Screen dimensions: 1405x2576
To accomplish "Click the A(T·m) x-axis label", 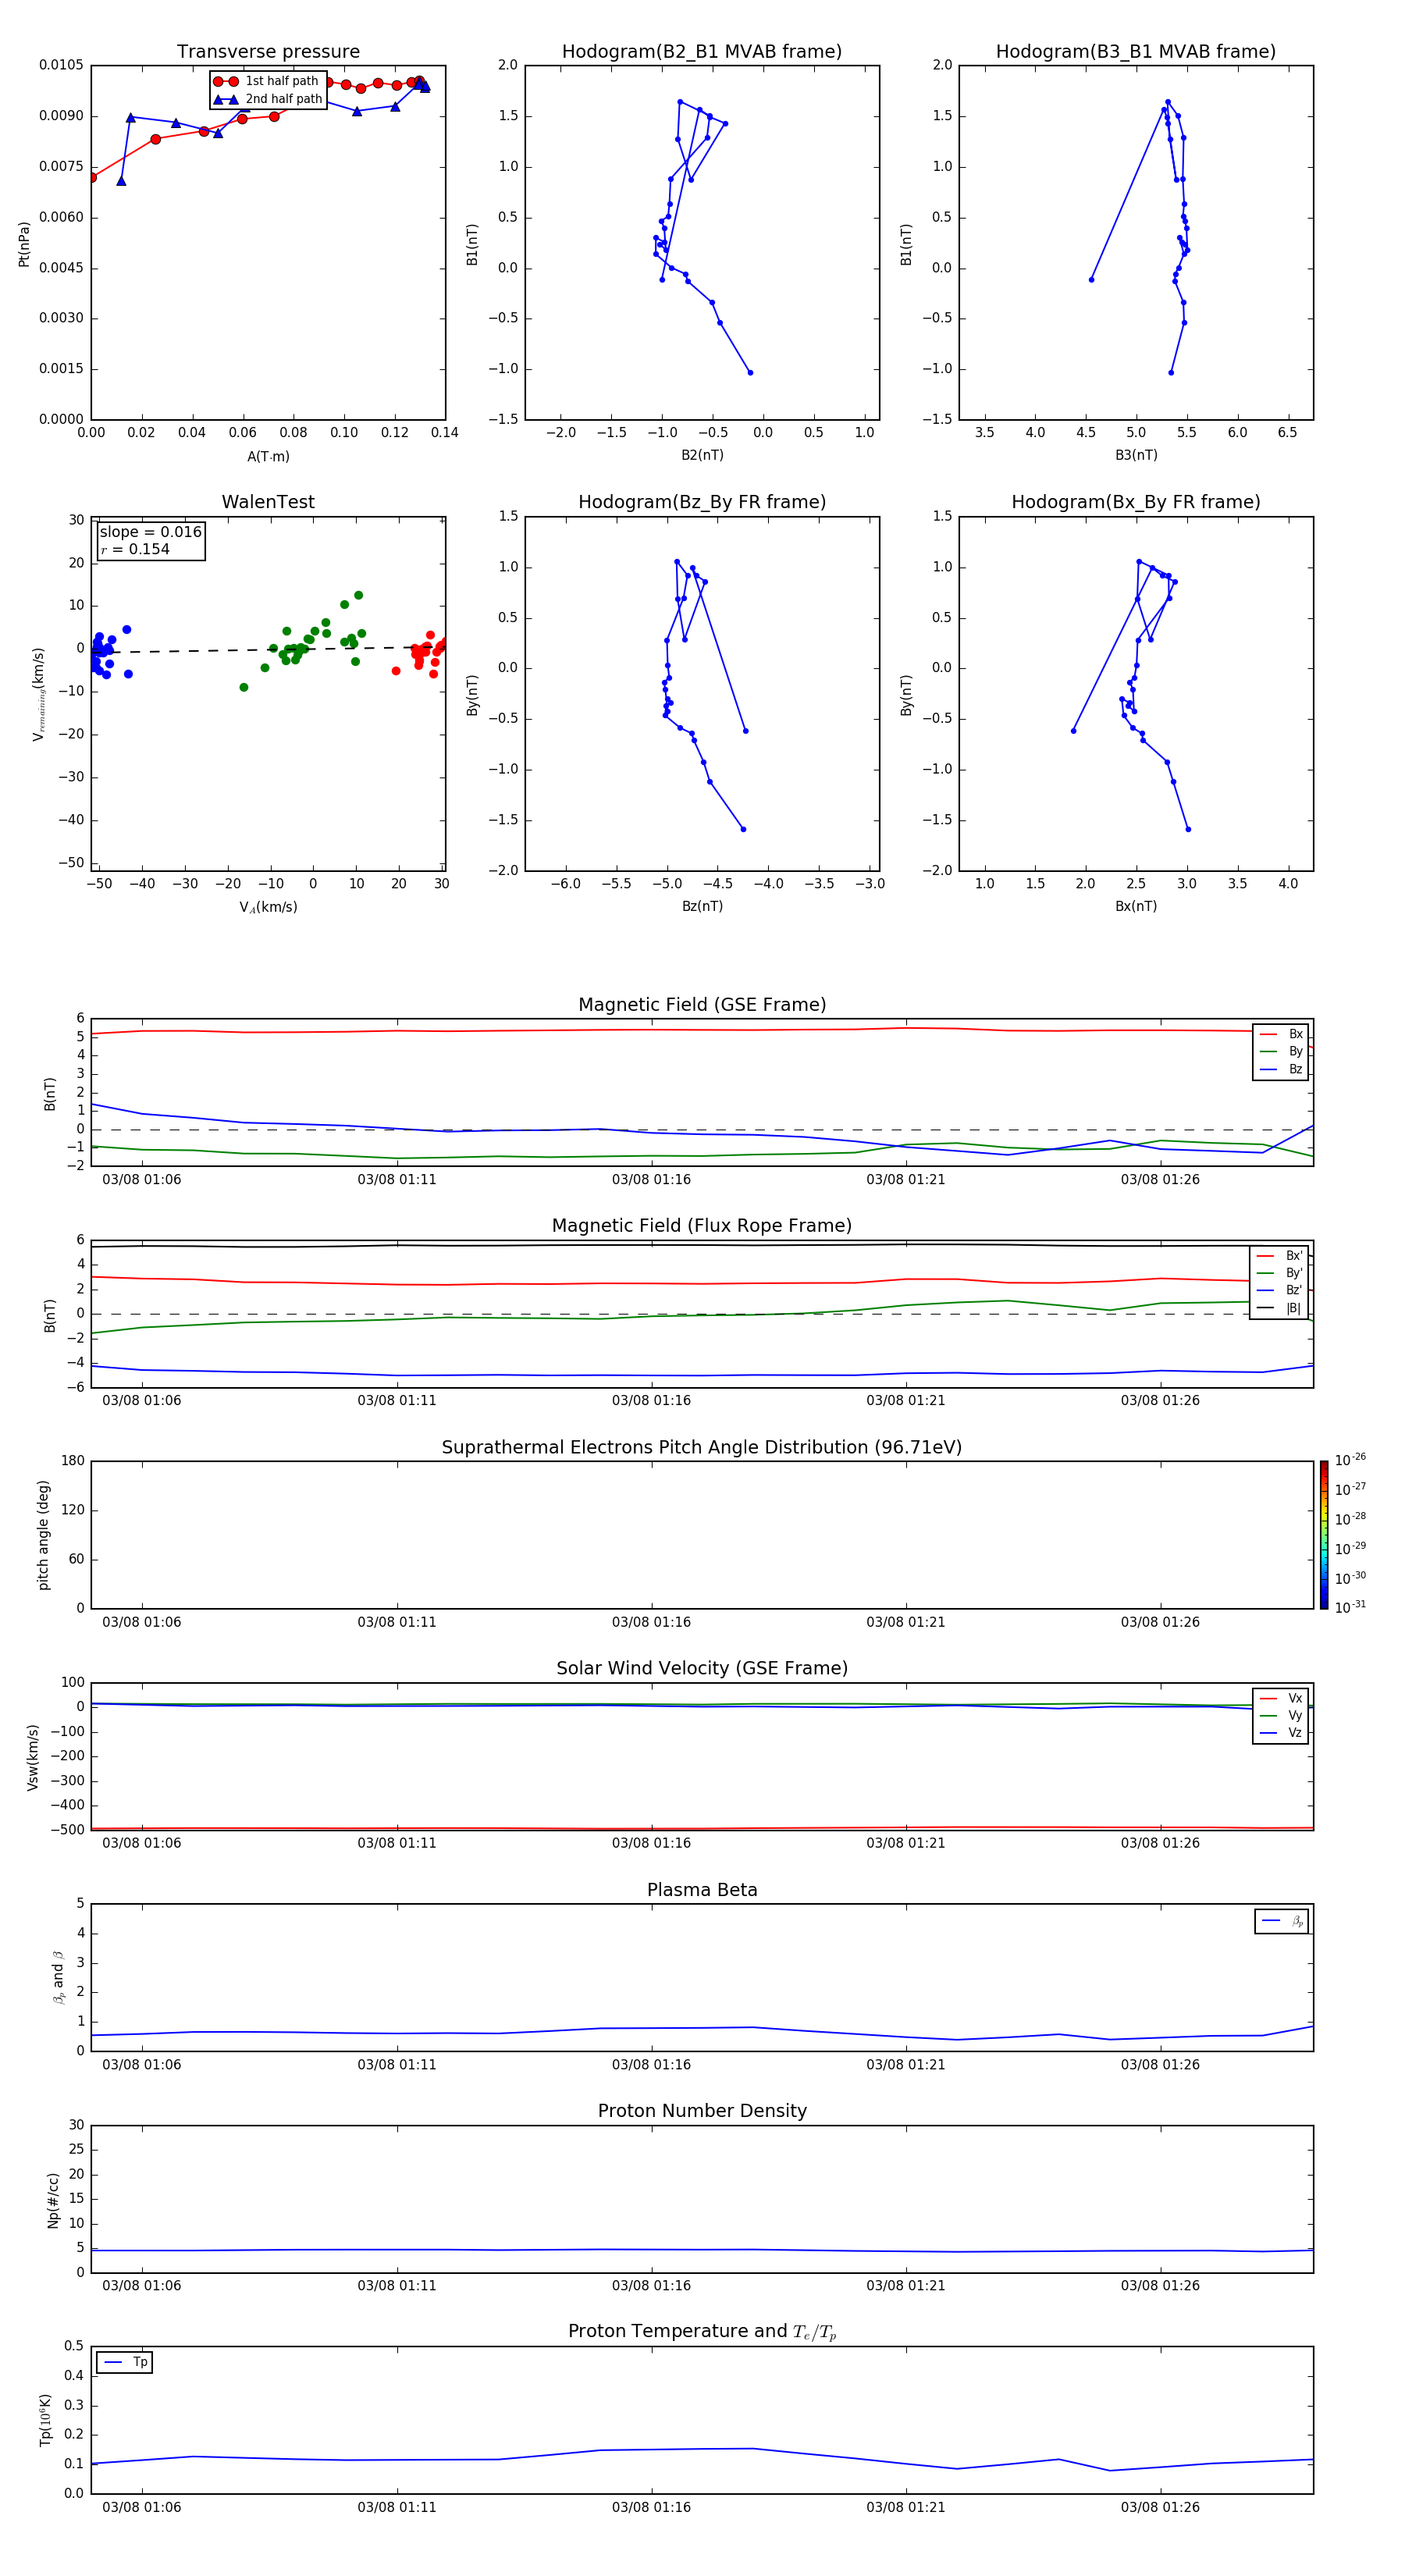I will (268, 457).
